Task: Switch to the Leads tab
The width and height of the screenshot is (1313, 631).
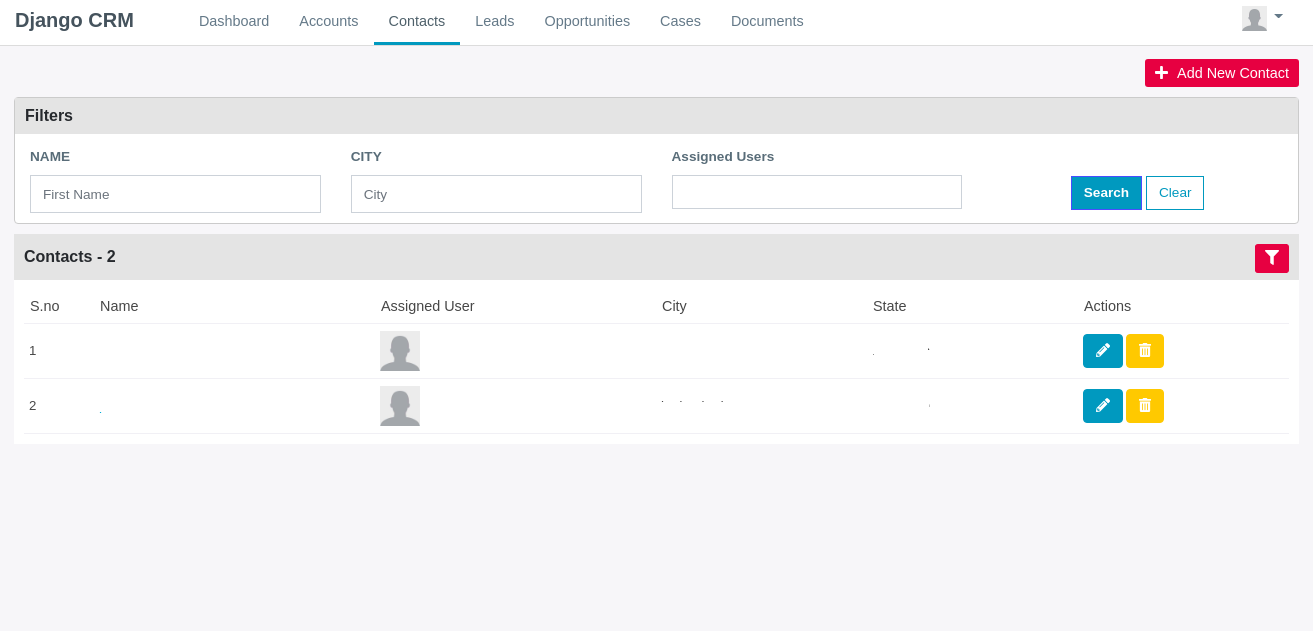Action: [x=495, y=21]
